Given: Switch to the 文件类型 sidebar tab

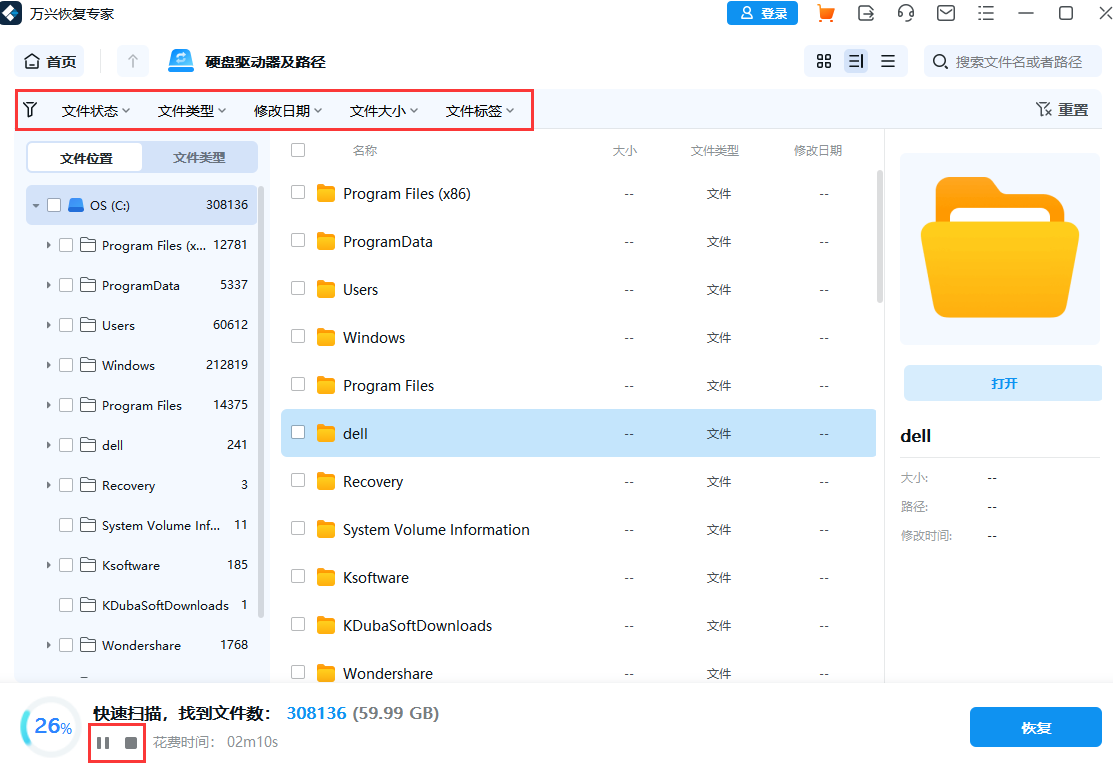Looking at the screenshot, I should click(x=198, y=157).
